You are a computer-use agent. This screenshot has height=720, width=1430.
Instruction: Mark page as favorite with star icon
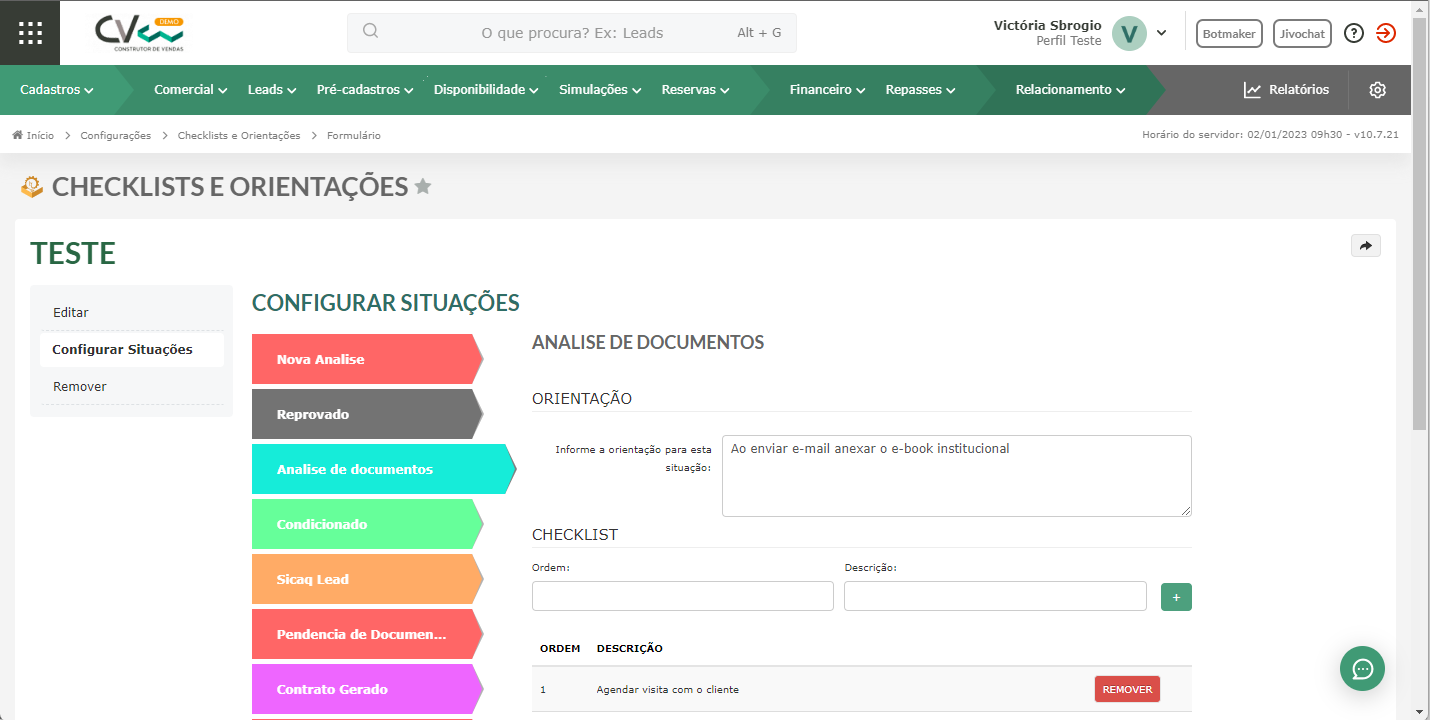tap(423, 186)
